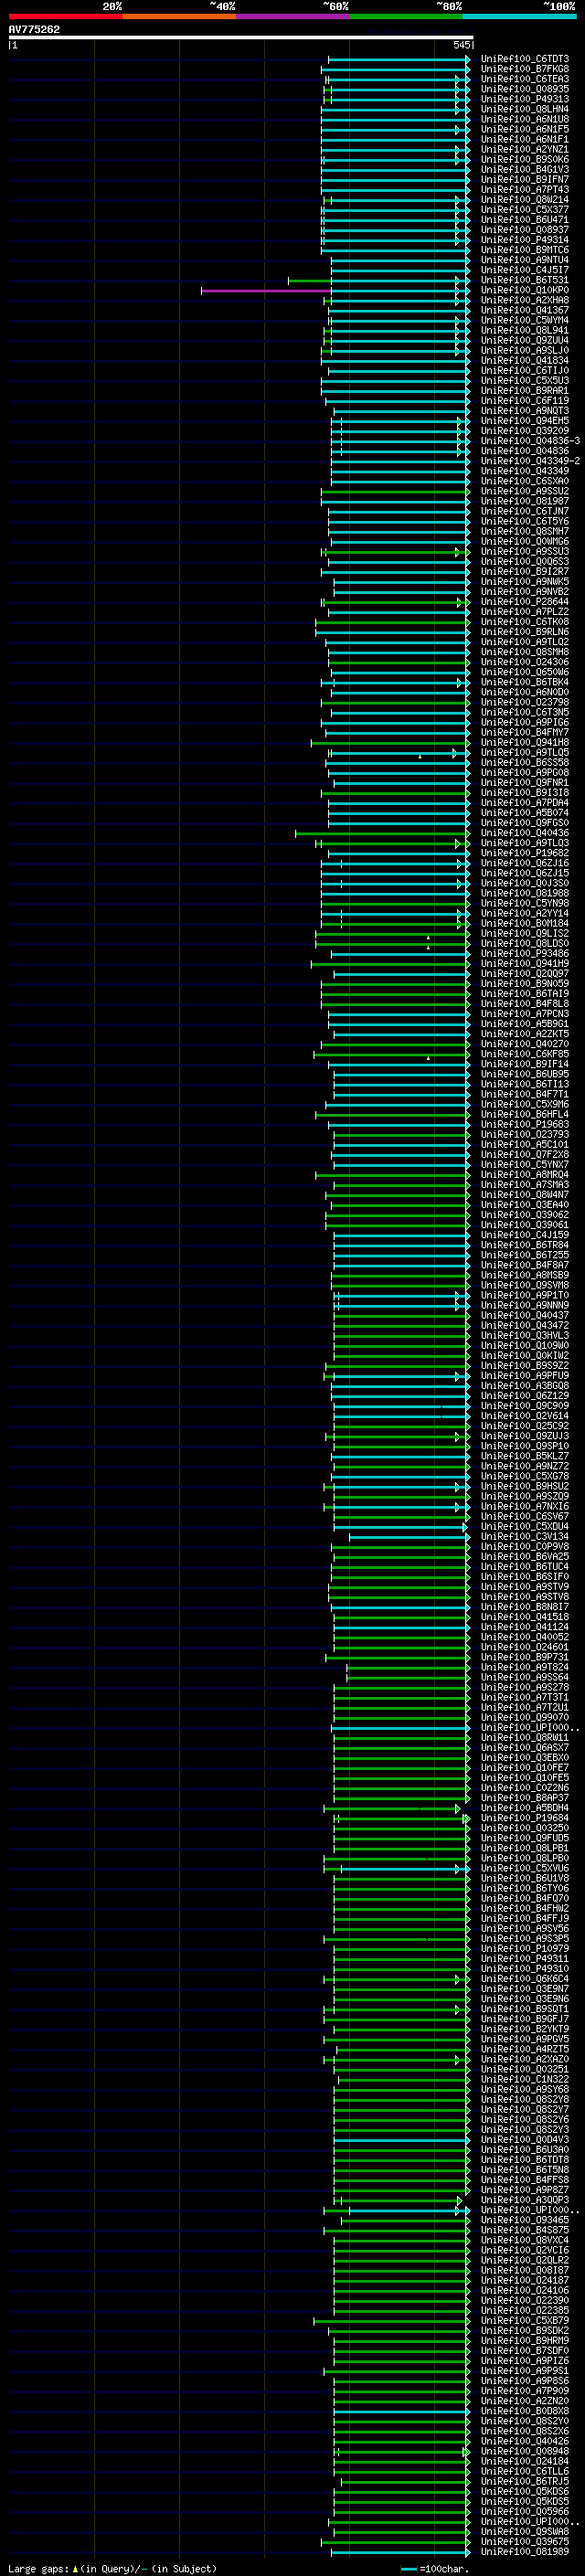Select hit label UniRef100_Q9LIS2
The height and width of the screenshot is (2576, 585).
click(x=525, y=933)
